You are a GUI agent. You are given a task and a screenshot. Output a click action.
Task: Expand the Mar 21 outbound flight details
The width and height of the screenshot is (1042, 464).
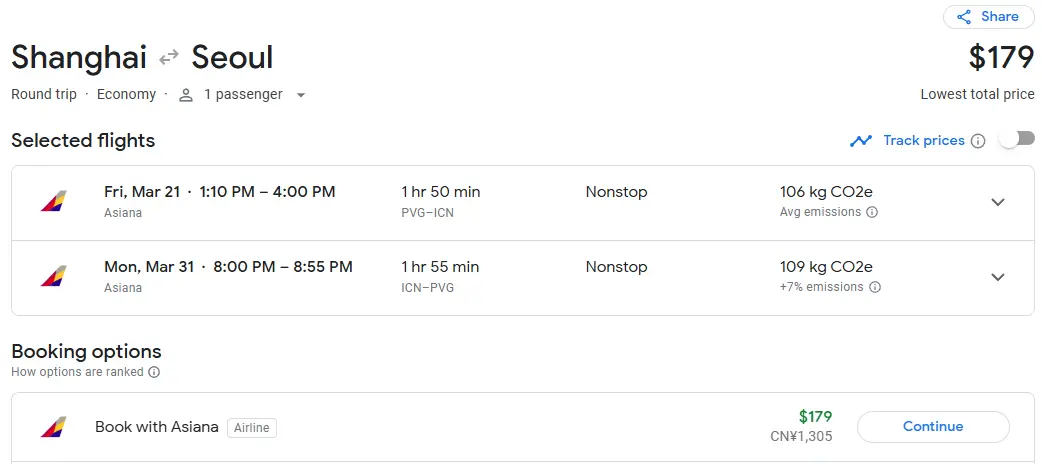coord(997,202)
